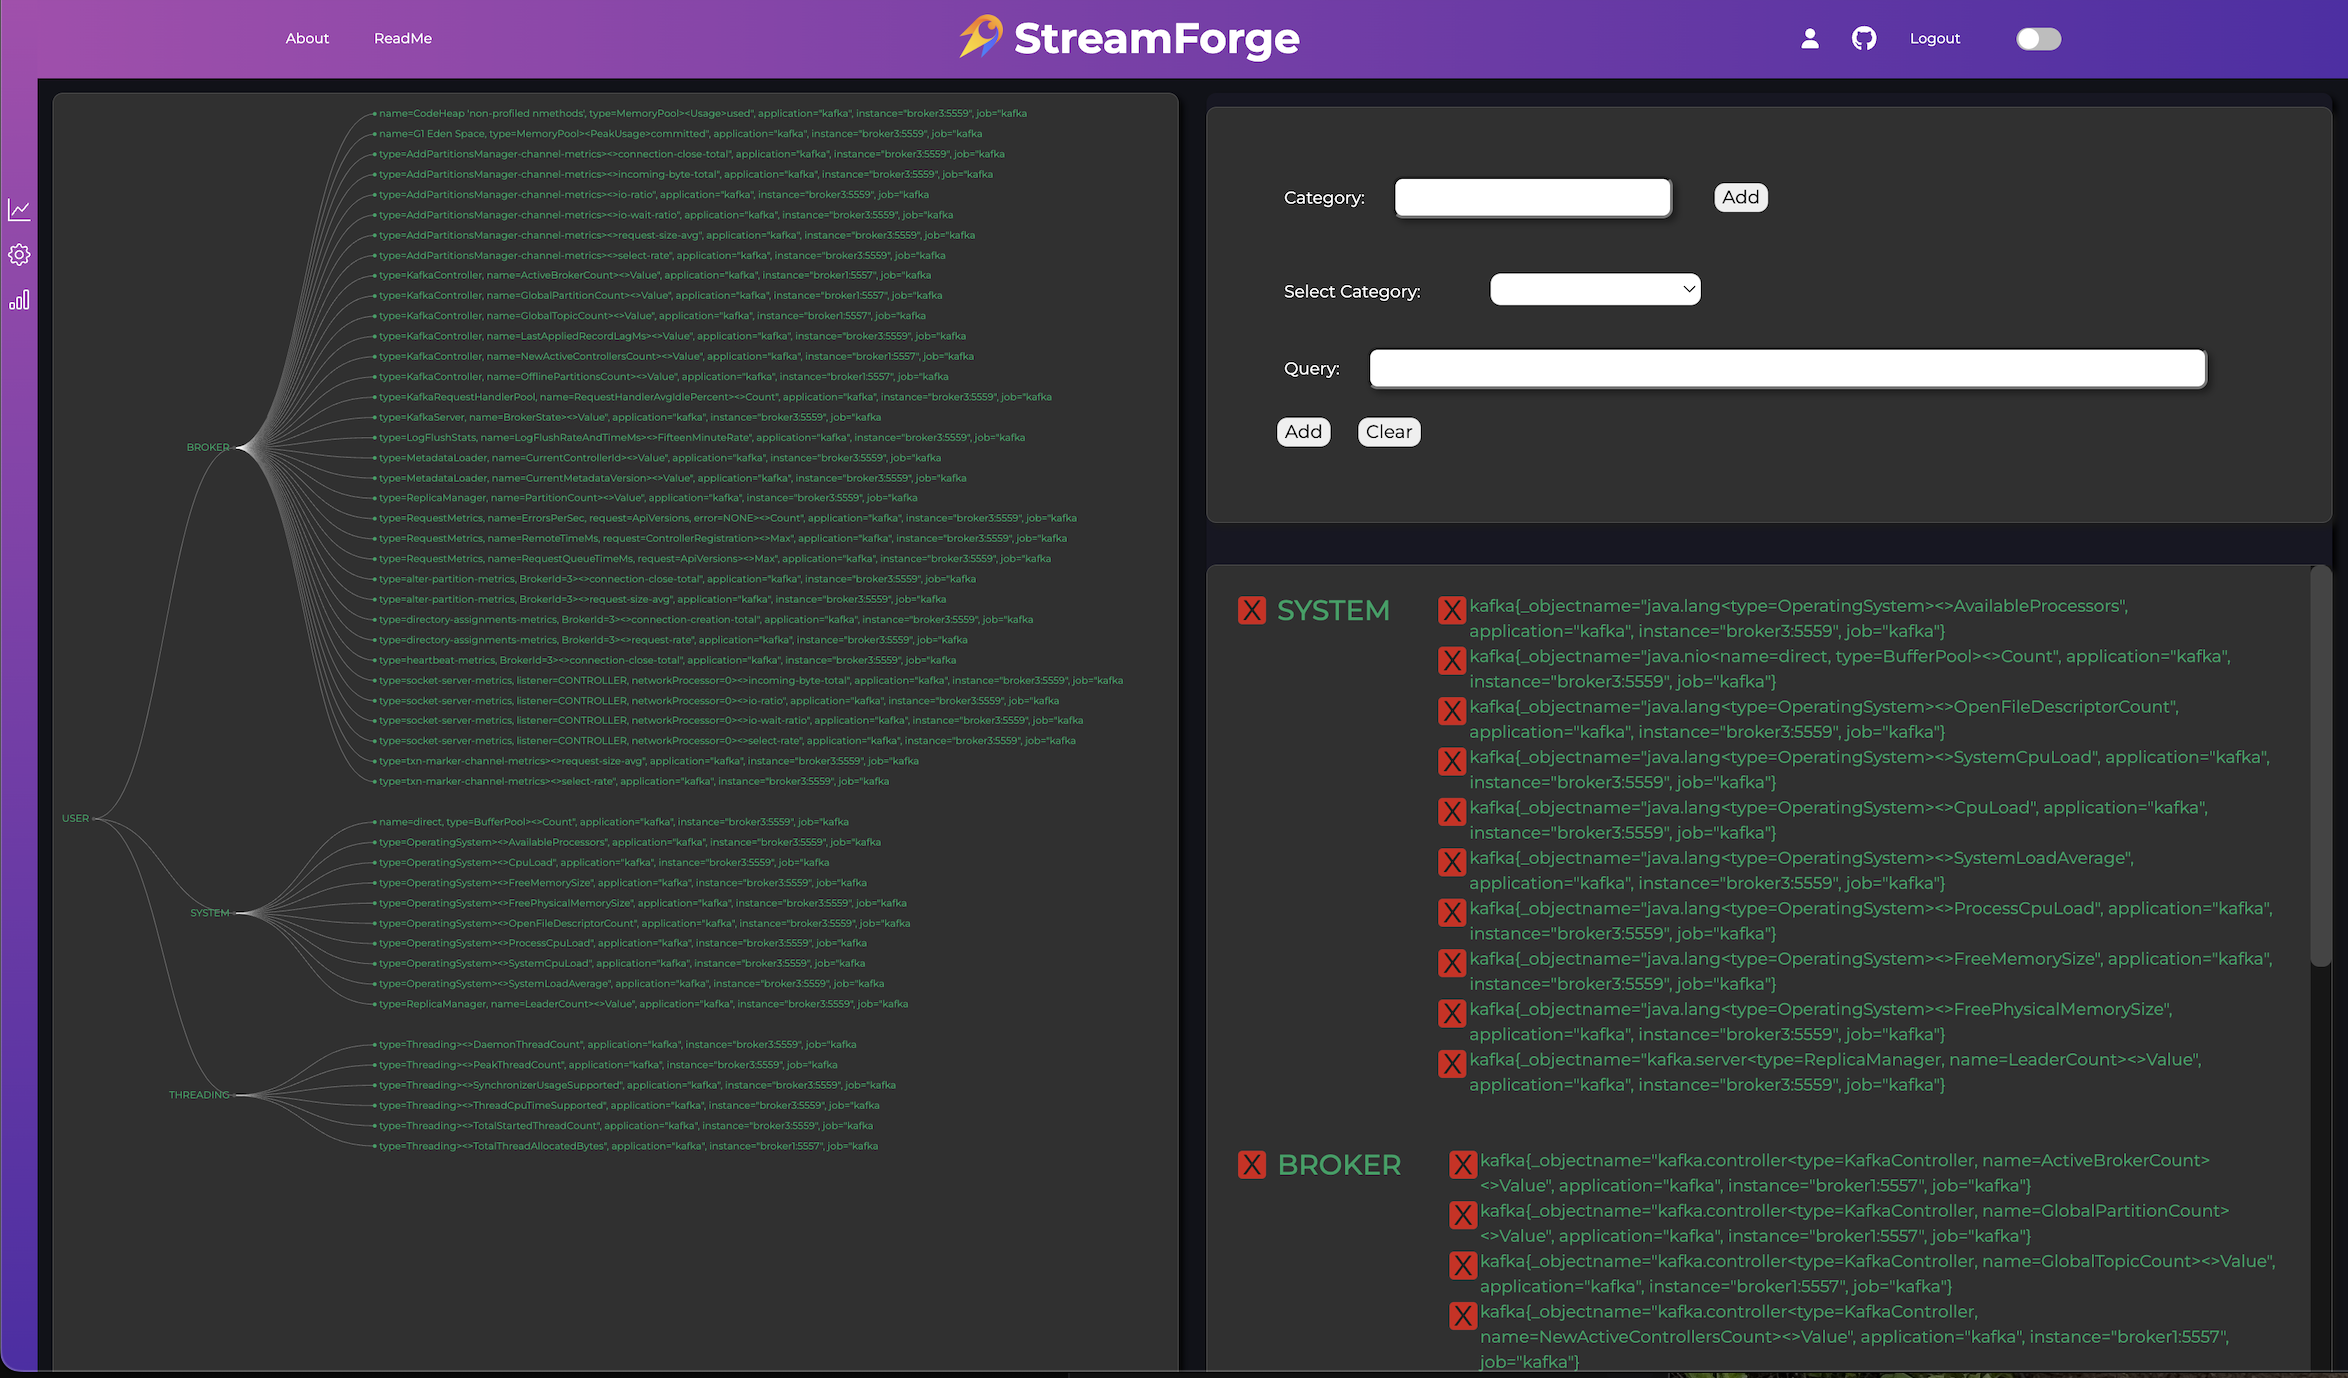Open the bar chart sidebar icon
2348x1378 pixels.
coord(19,300)
